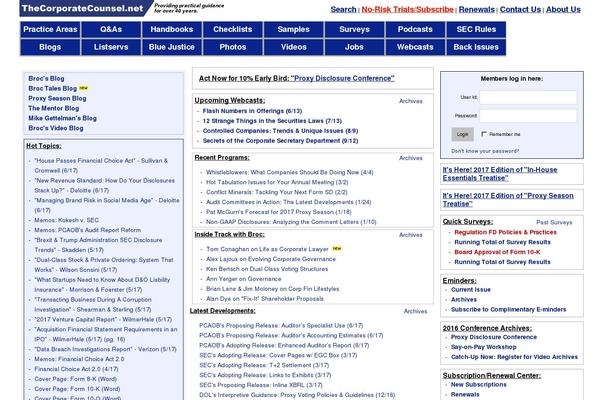600x400 pixels.
Task: Go to SEC Rules page
Action: [476, 29]
